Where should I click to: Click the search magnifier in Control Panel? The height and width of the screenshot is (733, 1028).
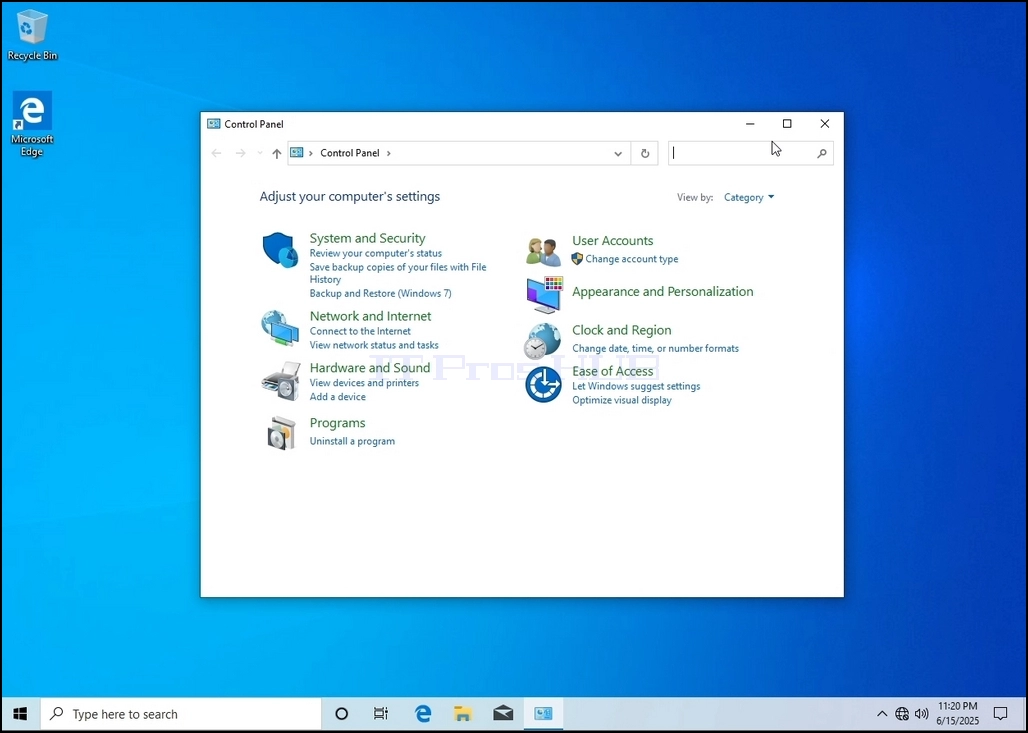pos(821,153)
